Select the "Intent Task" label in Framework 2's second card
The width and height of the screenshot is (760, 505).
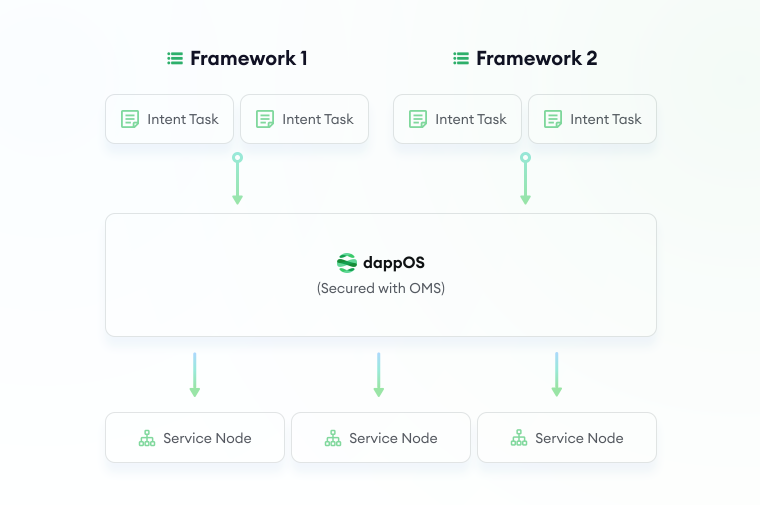605,119
